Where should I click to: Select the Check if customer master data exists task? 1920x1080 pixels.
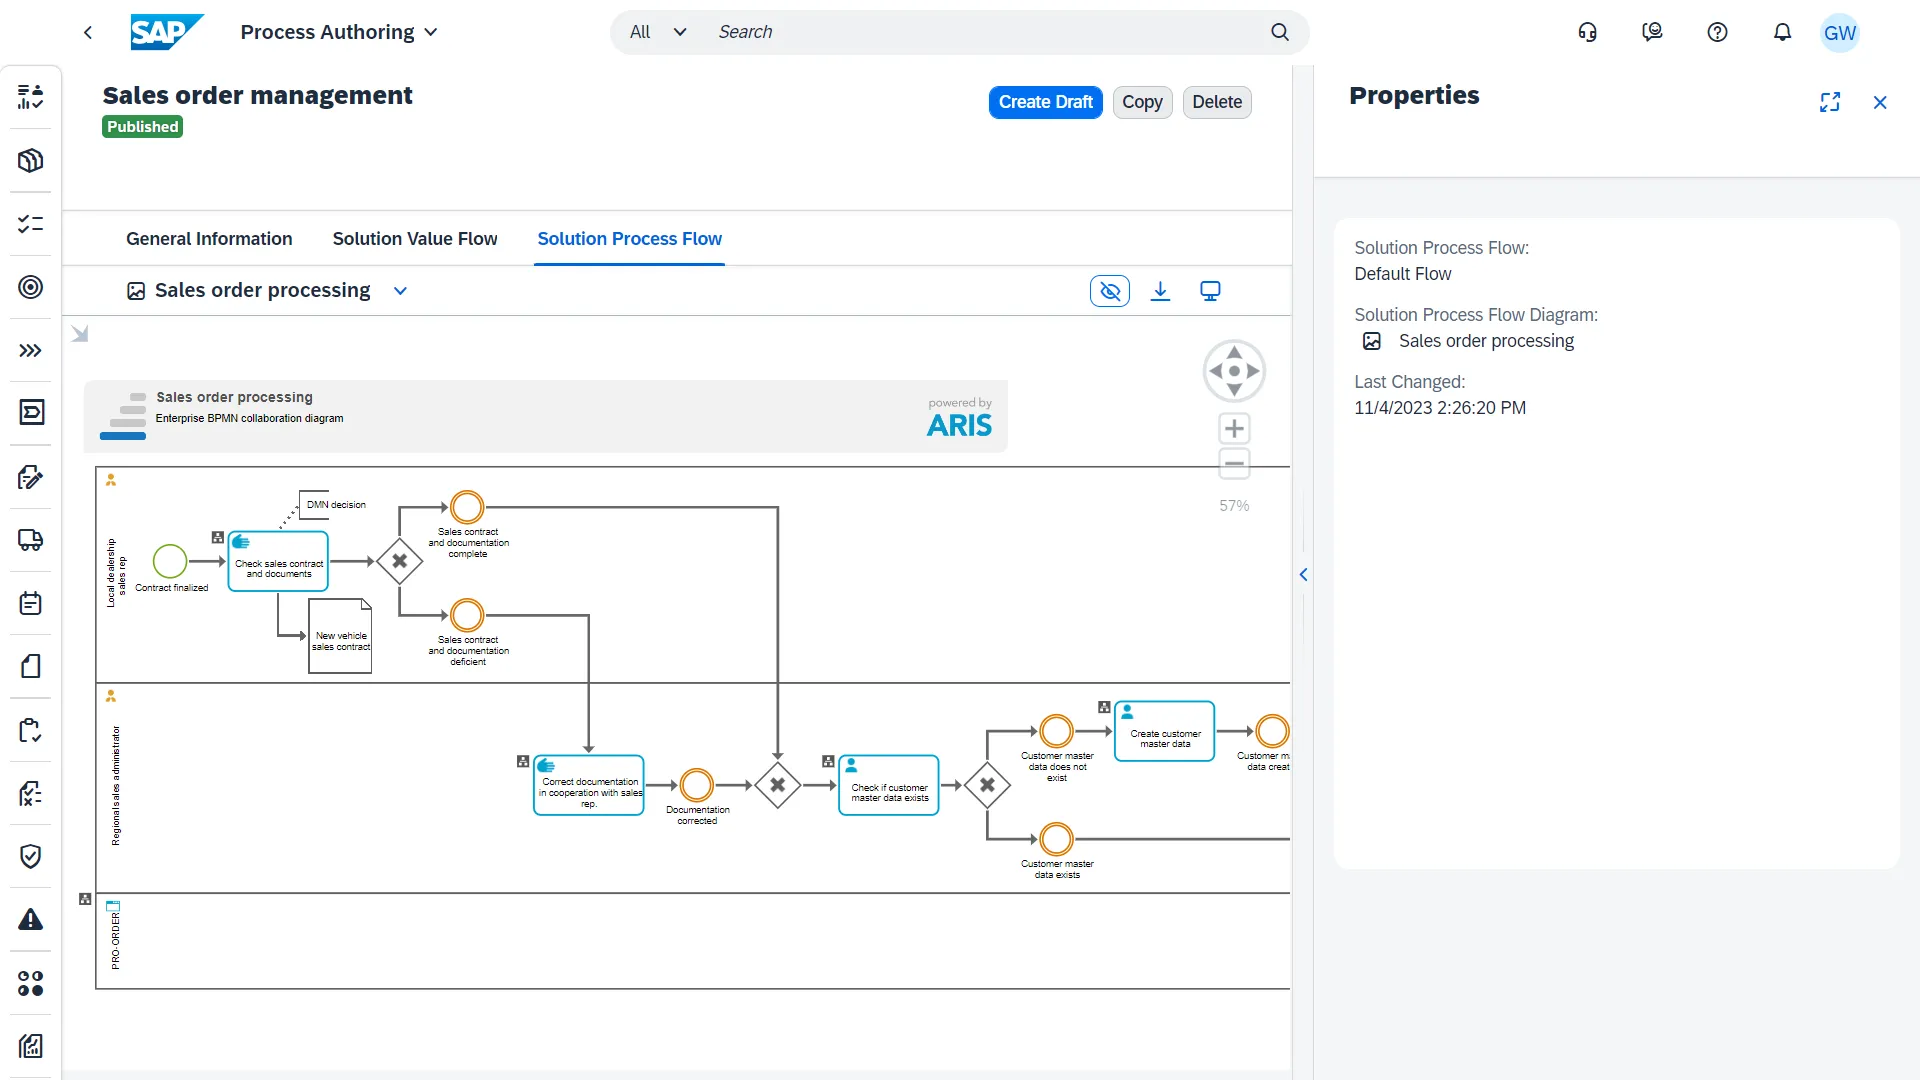click(889, 786)
